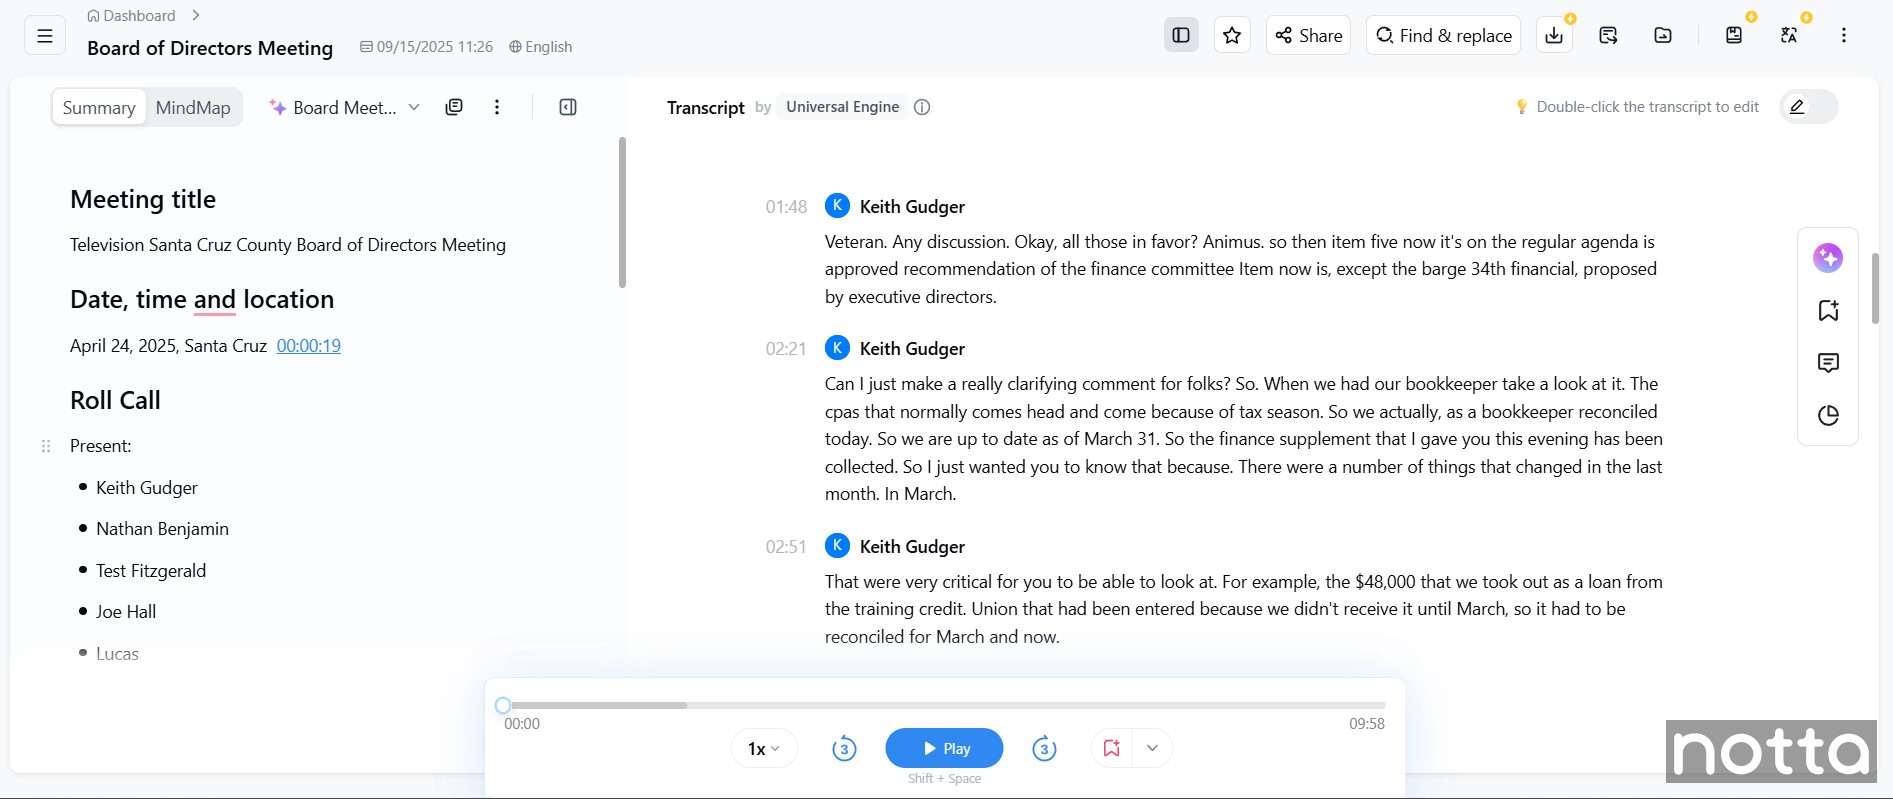This screenshot has width=1893, height=799.
Task: Select the Summary tab
Action: point(99,108)
